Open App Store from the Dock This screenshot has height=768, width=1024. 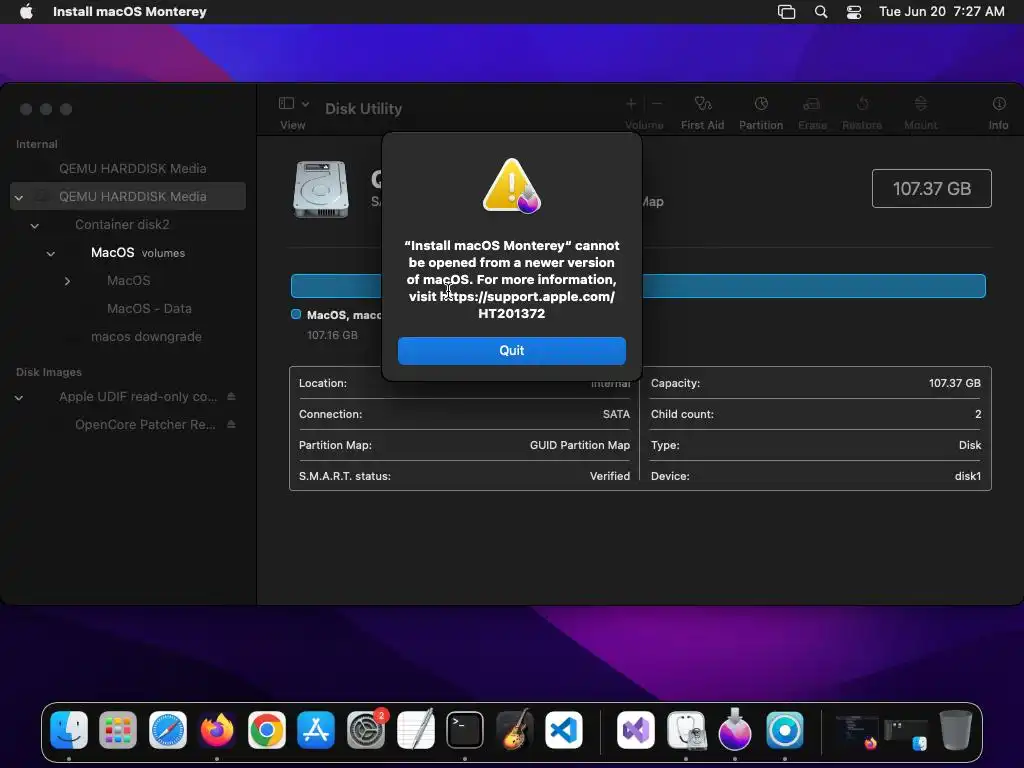316,730
